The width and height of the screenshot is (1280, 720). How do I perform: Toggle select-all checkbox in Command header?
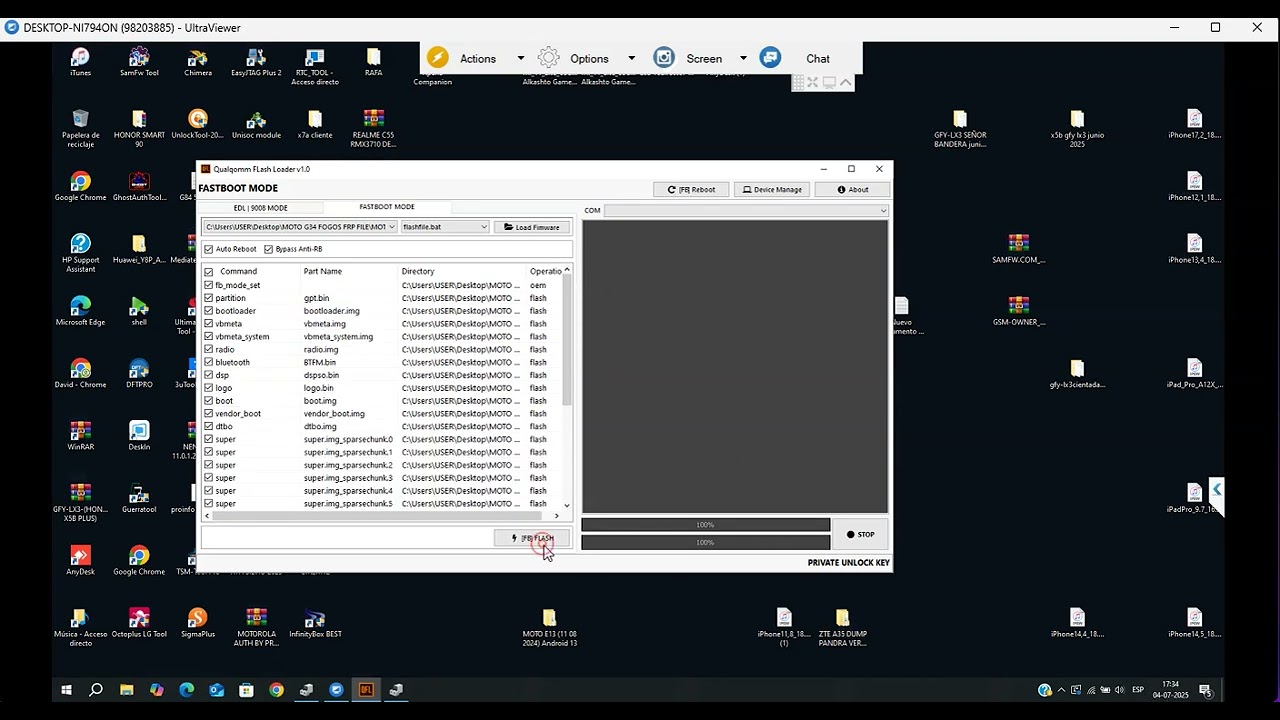click(209, 272)
